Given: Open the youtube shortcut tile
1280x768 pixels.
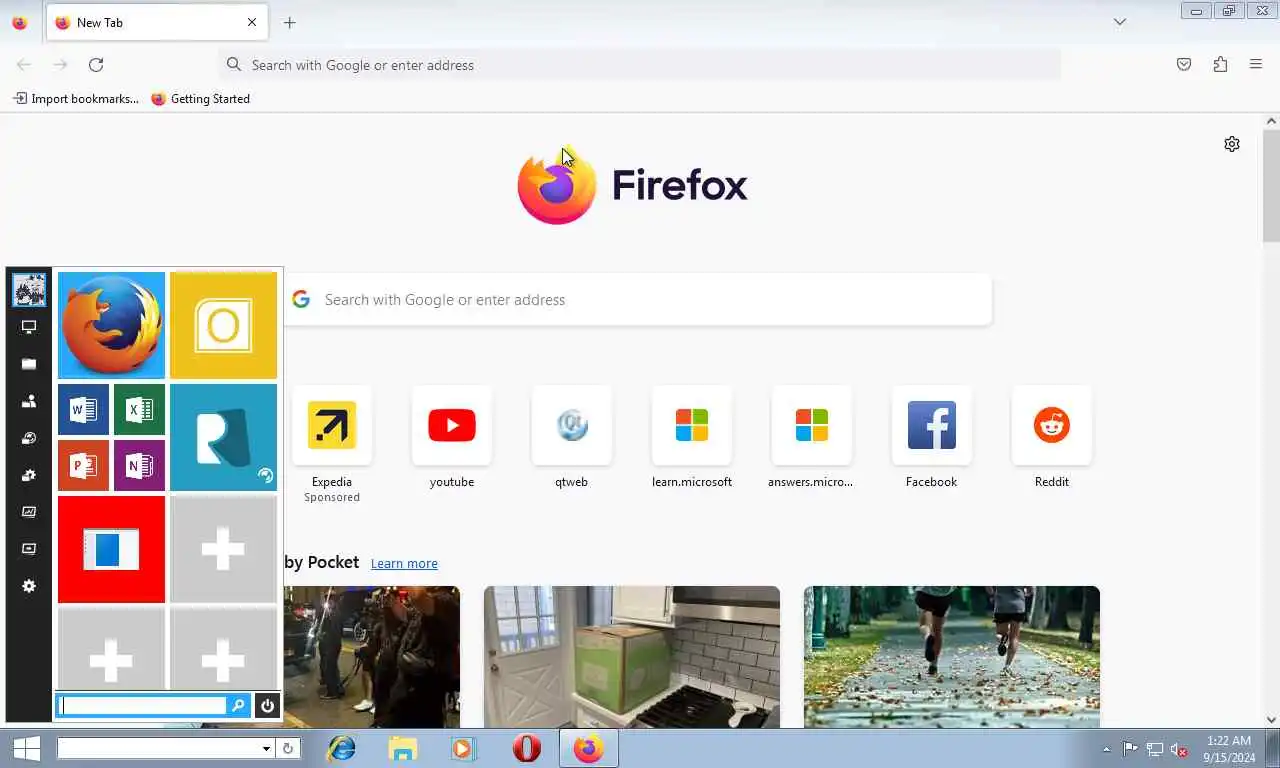Looking at the screenshot, I should 452,426.
